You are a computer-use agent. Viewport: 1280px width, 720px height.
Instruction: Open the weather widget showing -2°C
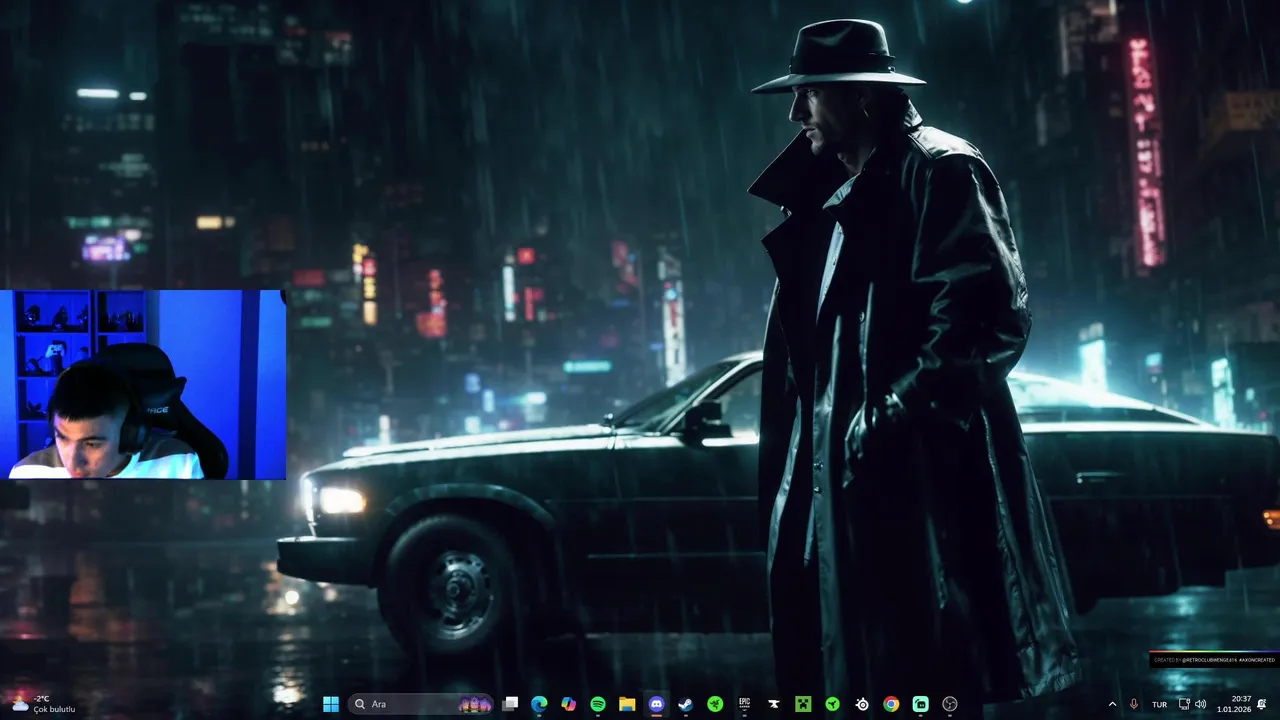coord(42,704)
